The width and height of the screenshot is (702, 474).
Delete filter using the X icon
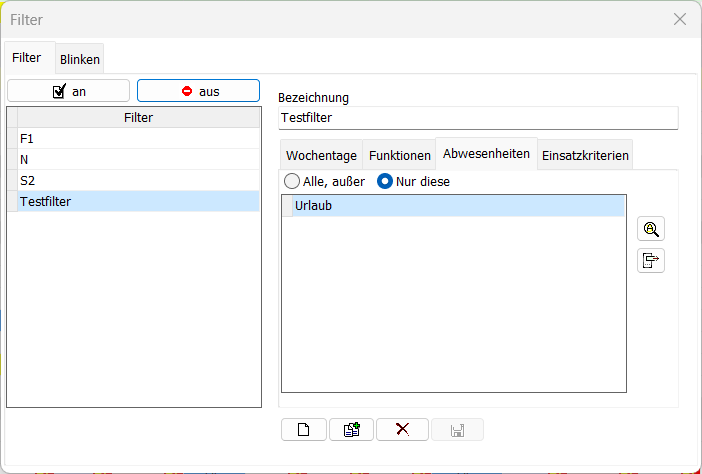pos(402,430)
